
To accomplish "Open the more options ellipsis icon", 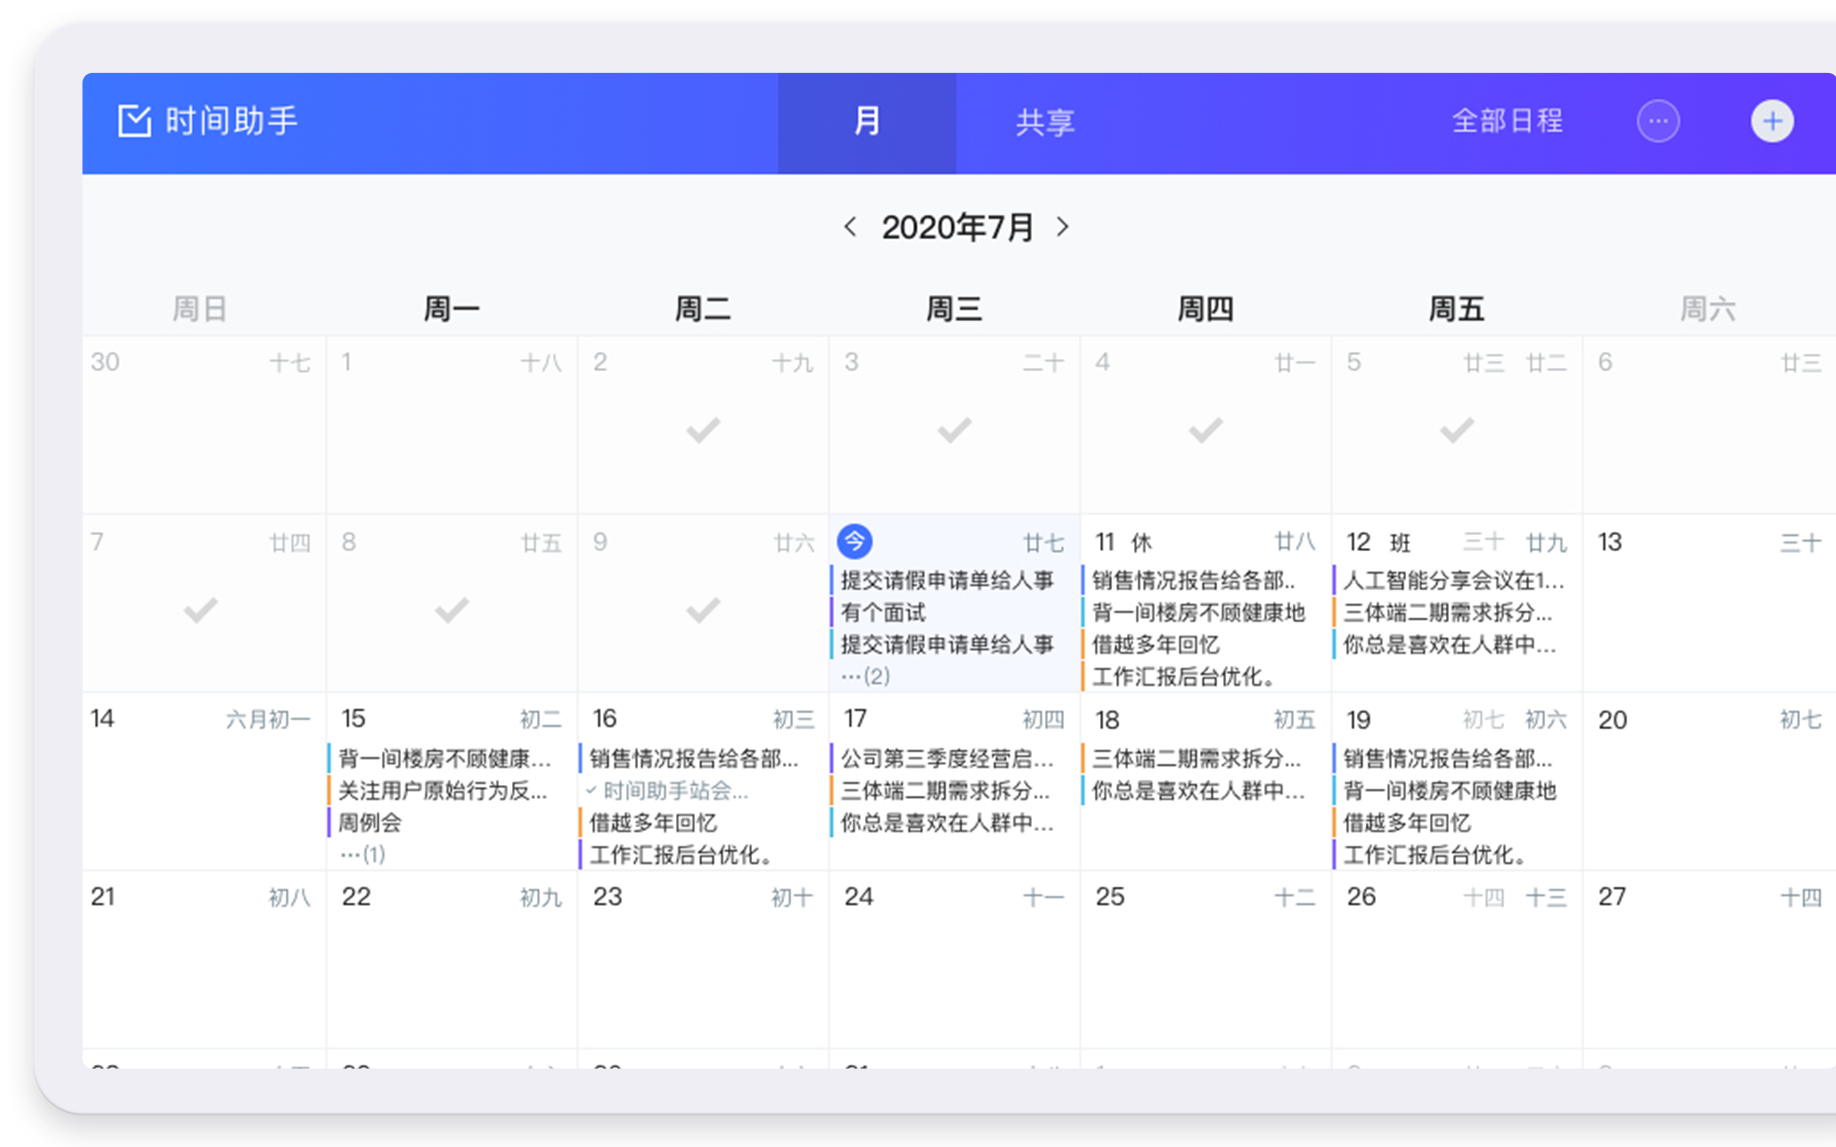I will (x=1657, y=122).
